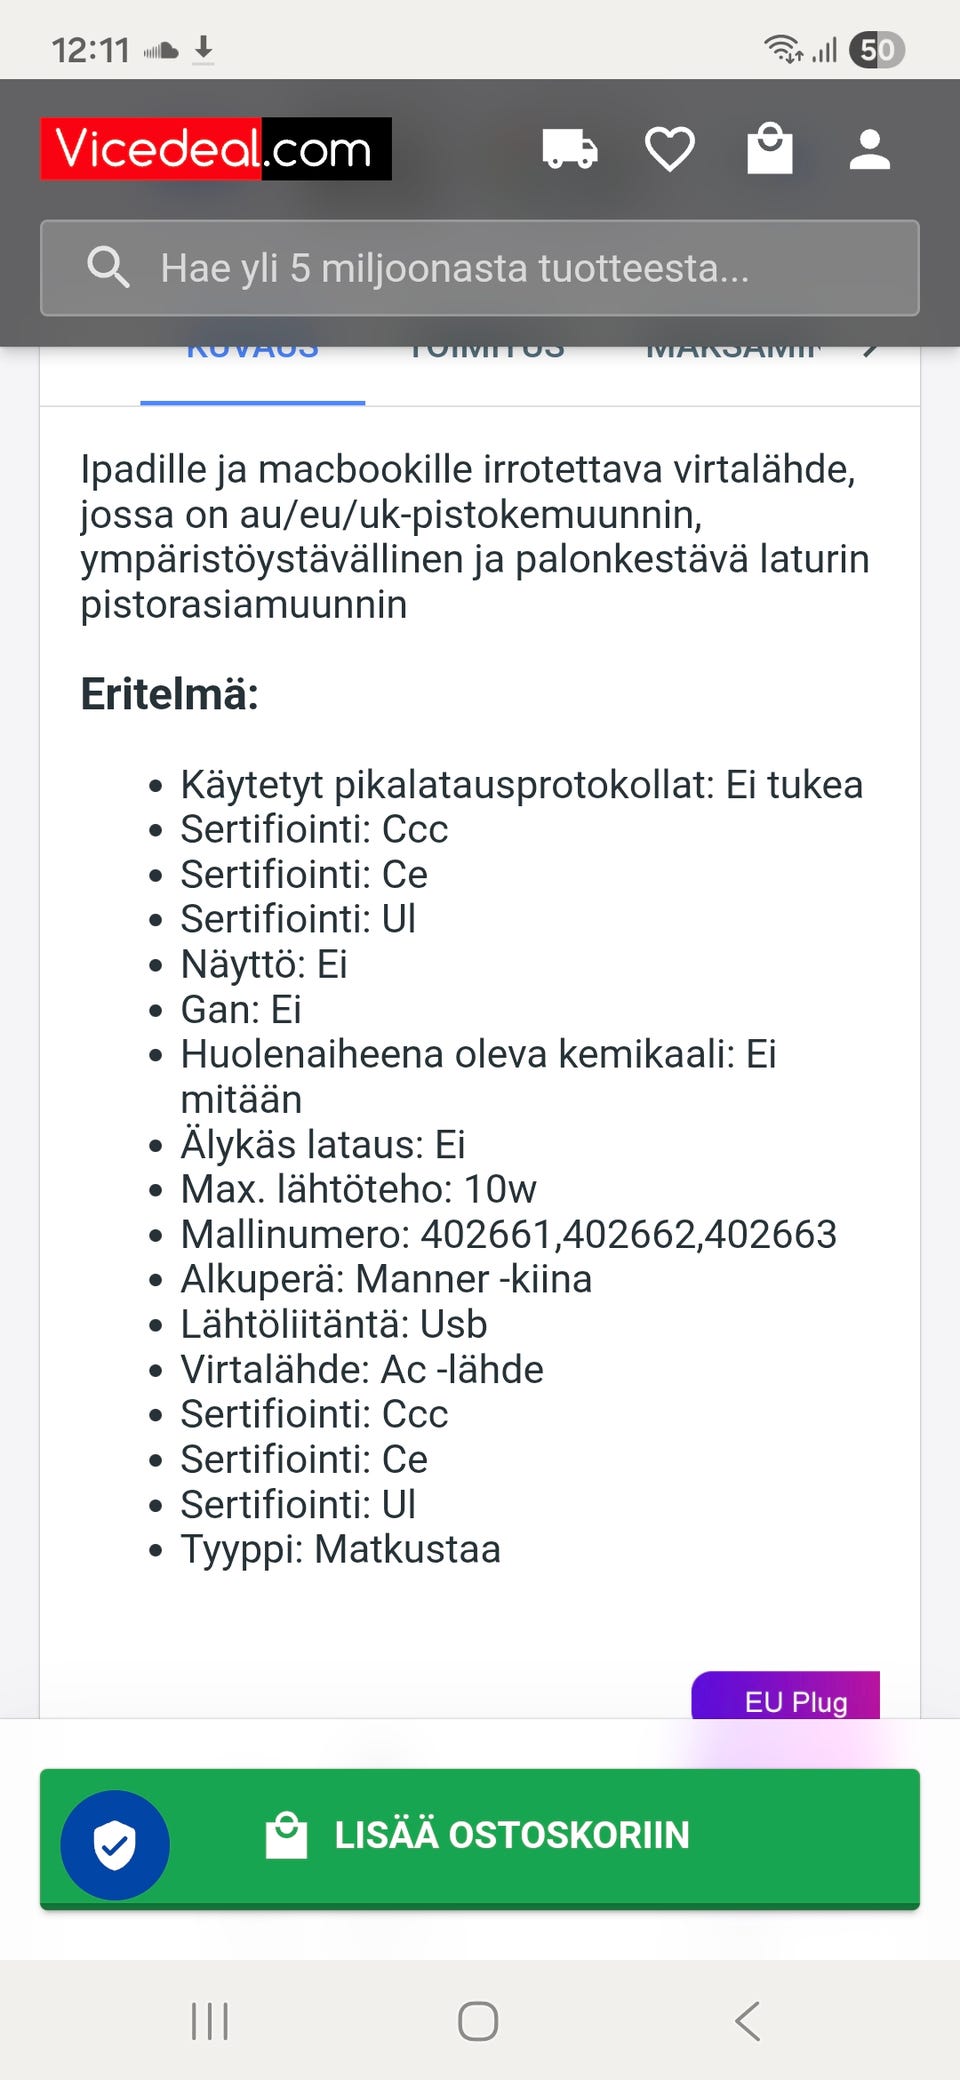Switch to the KUVAUS tab
Screen dimensions: 960x2080
pyautogui.click(x=251, y=350)
